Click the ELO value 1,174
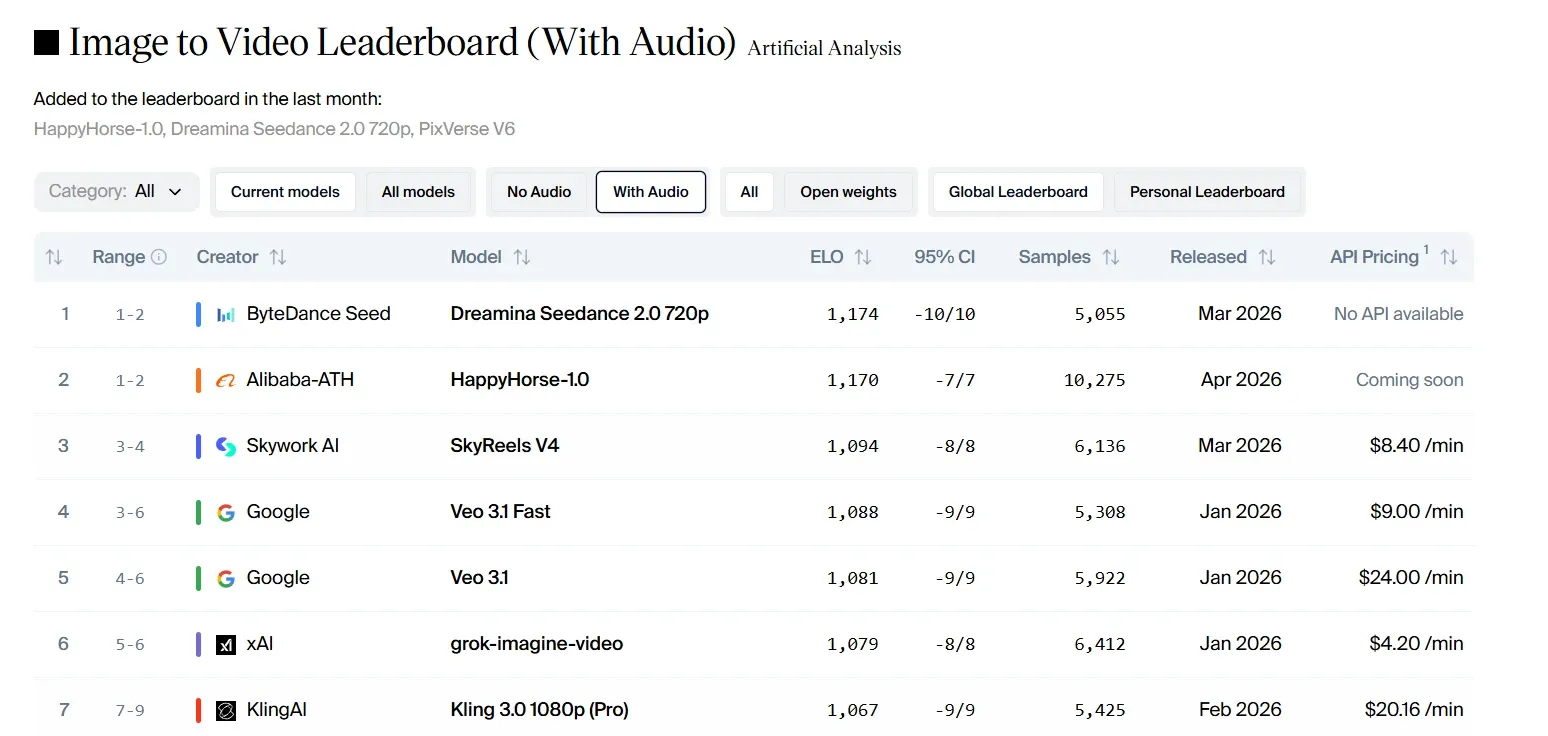This screenshot has width=1548, height=736. tap(853, 314)
